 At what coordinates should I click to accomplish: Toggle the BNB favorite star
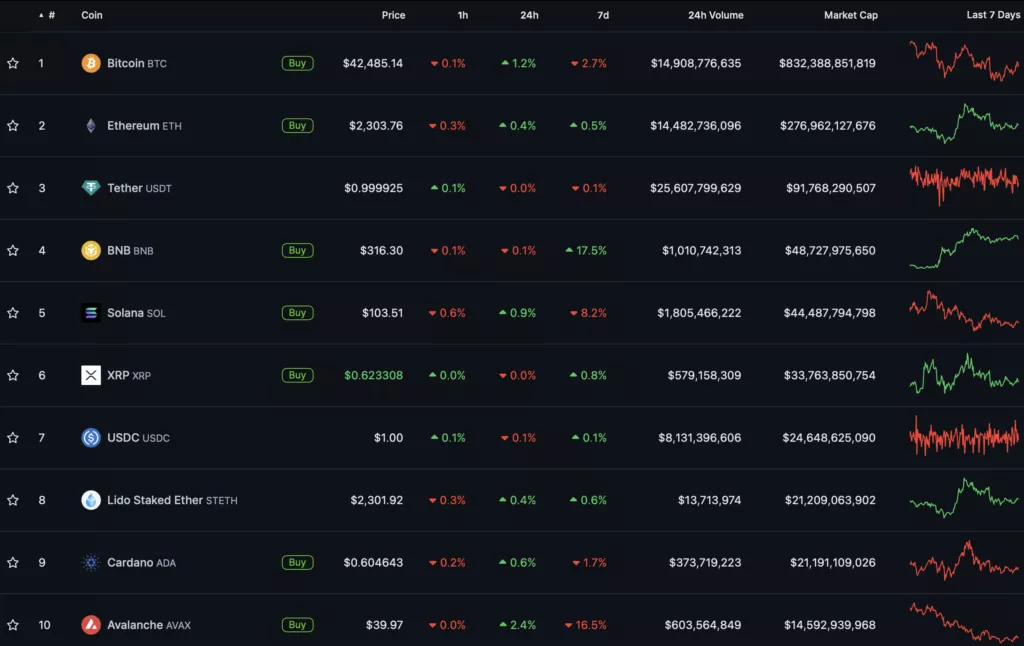pyautogui.click(x=13, y=250)
